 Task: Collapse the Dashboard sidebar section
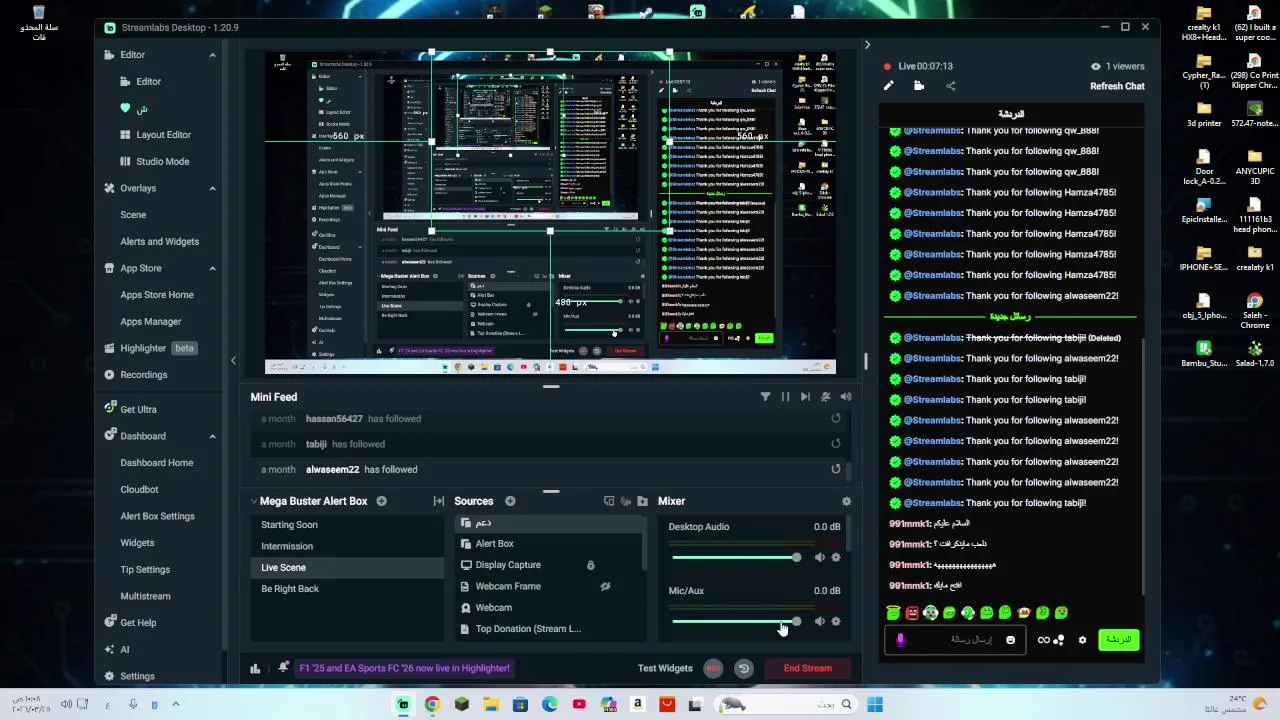(212, 436)
